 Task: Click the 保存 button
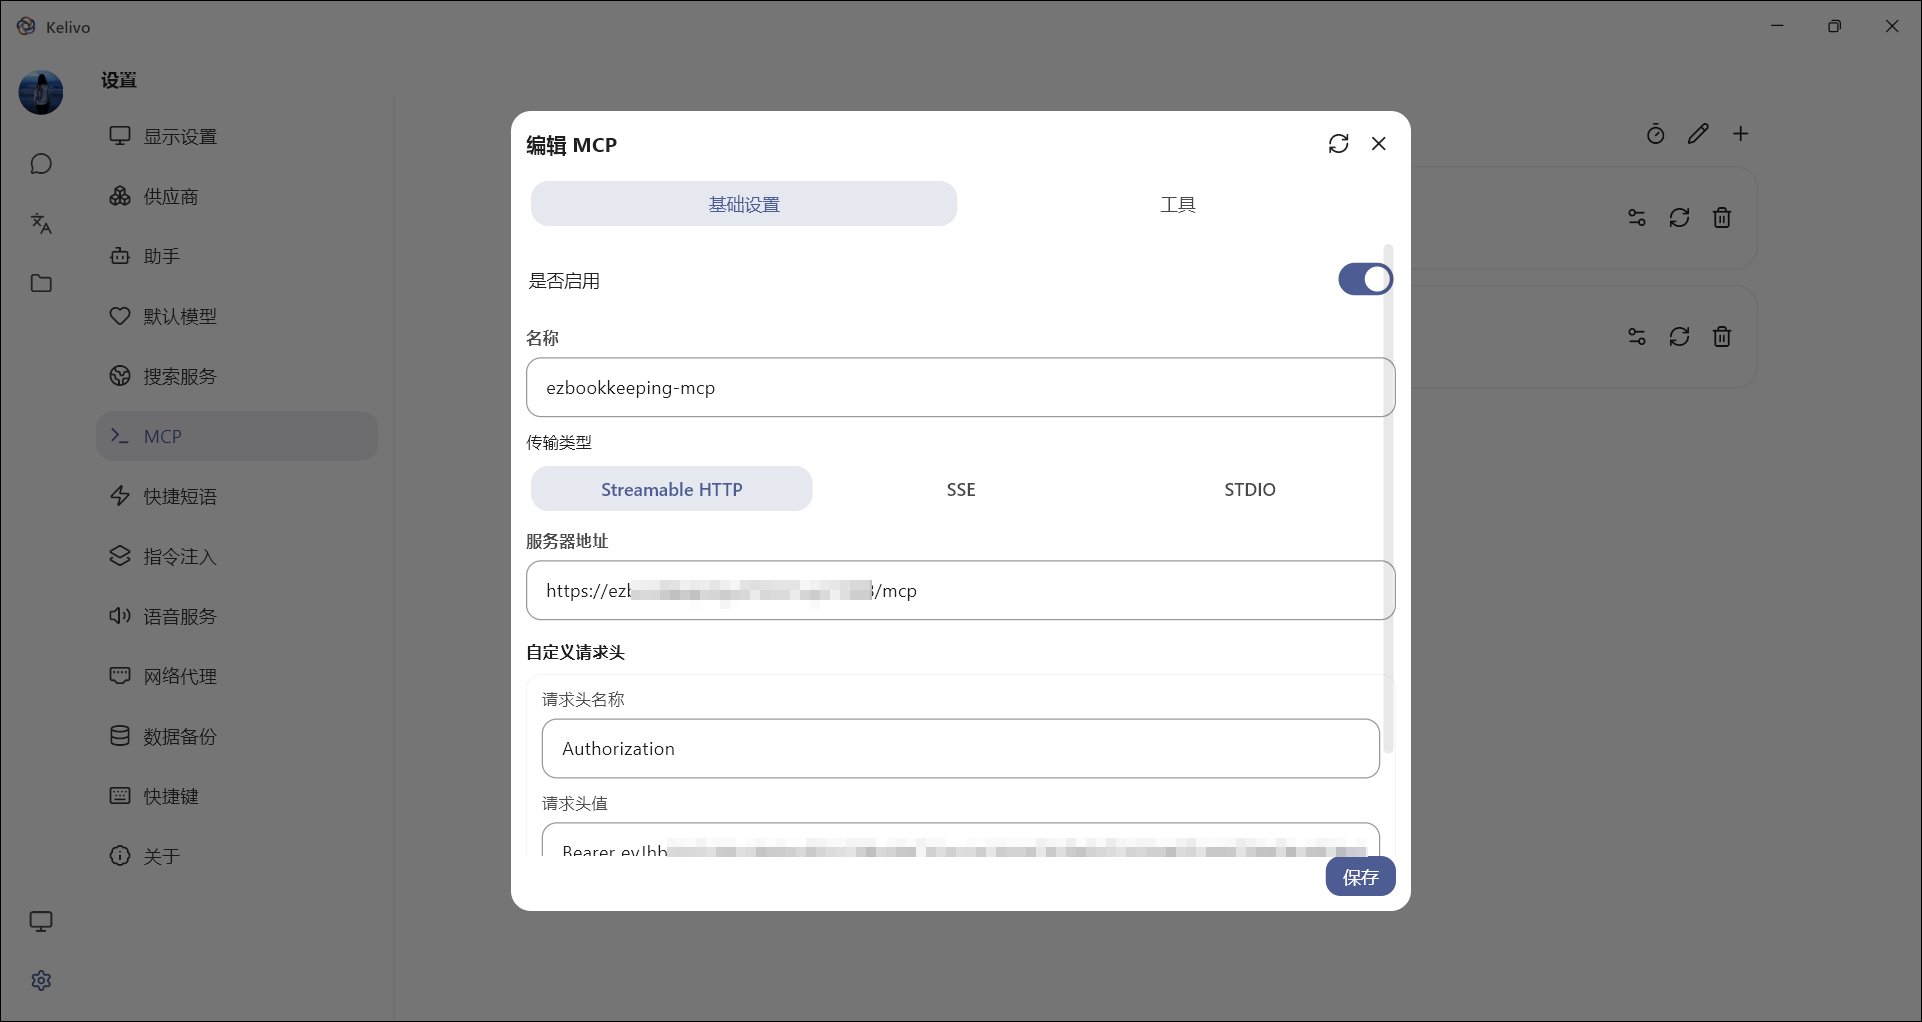[x=1360, y=877]
